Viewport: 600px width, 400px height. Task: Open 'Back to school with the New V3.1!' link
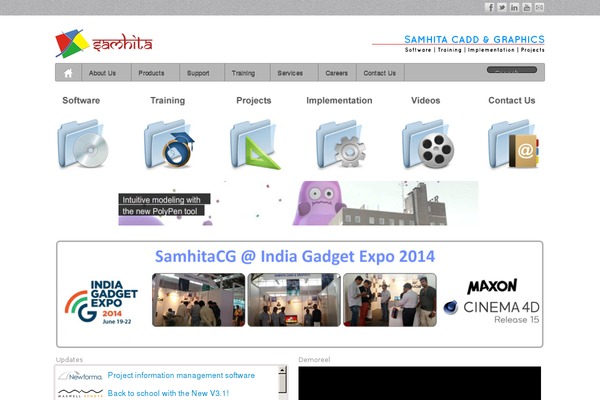click(168, 393)
